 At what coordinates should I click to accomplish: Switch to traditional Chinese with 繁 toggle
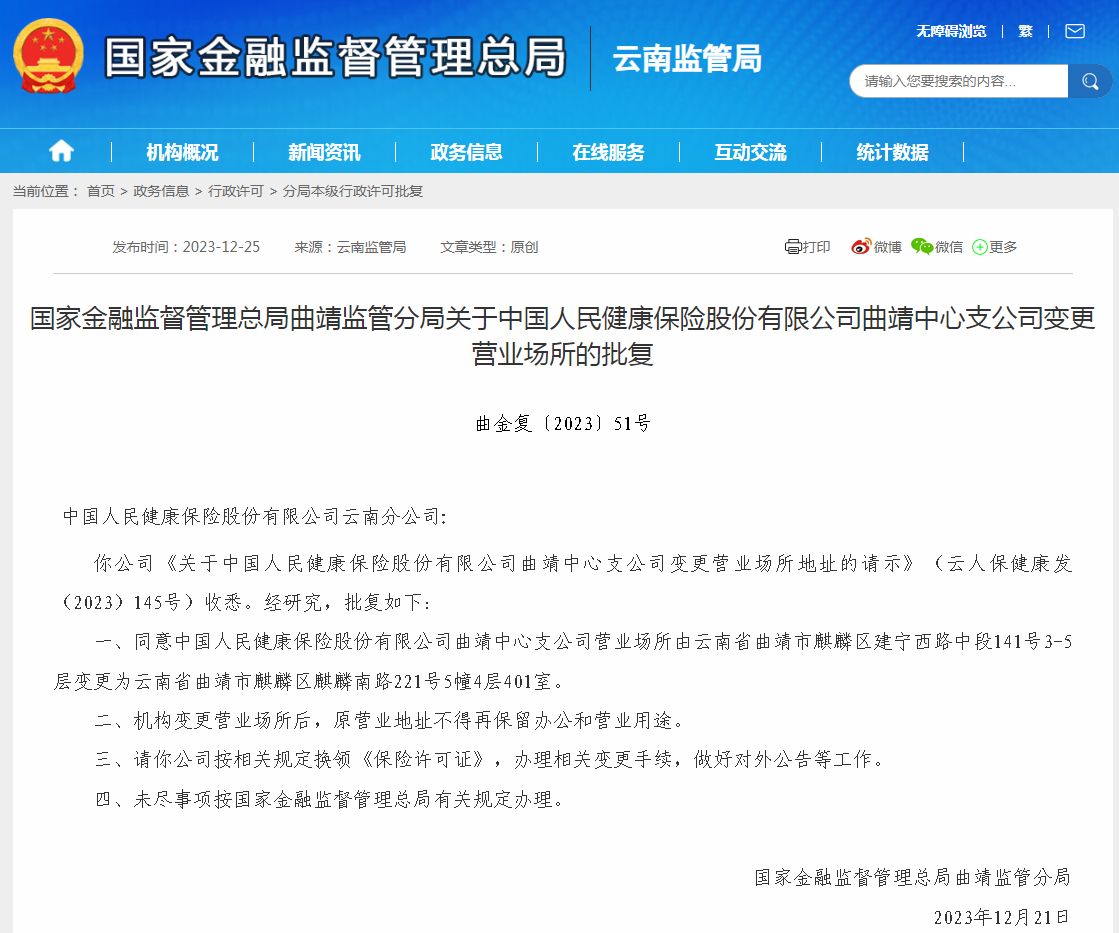pos(1025,31)
